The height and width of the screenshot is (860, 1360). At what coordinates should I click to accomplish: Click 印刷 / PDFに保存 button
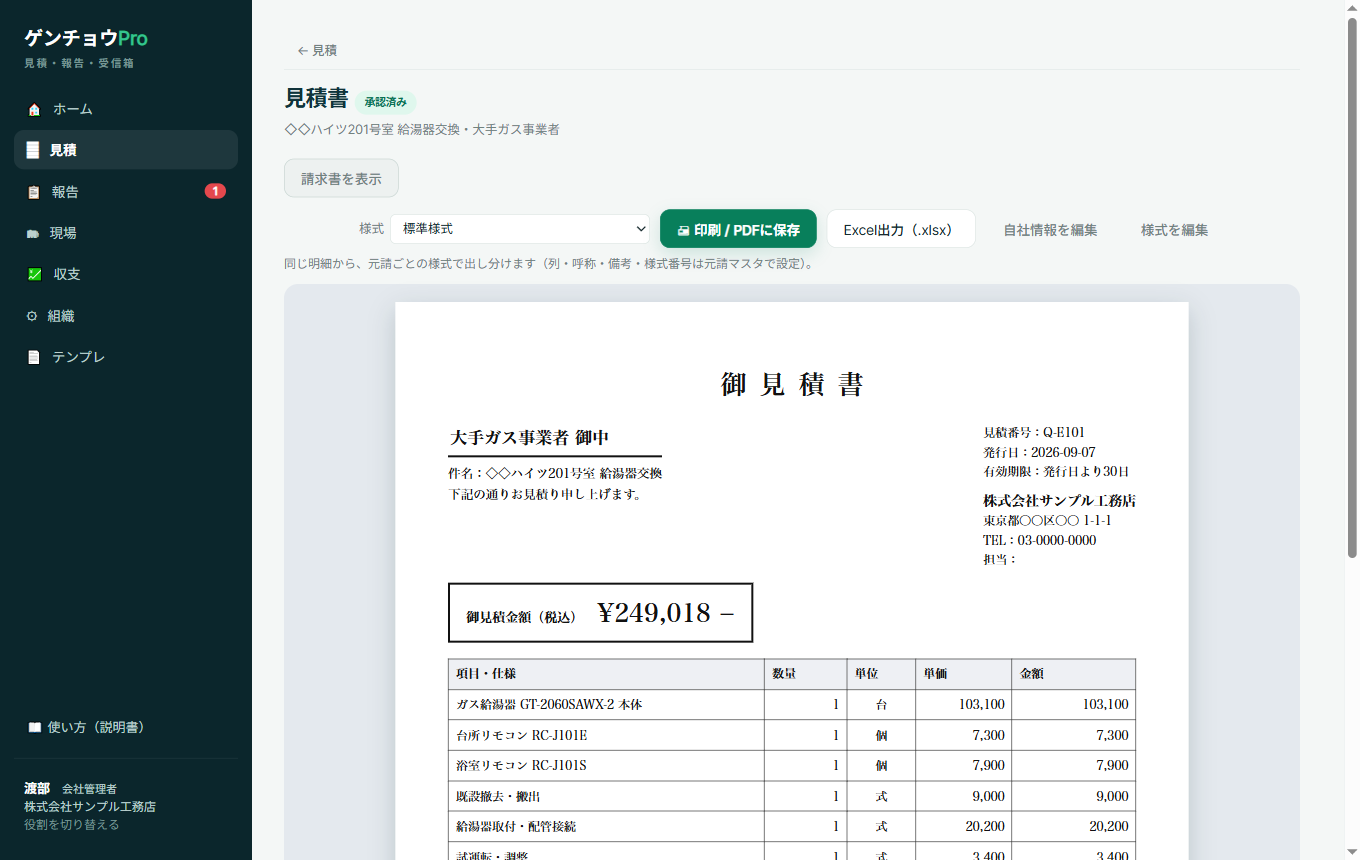click(738, 229)
